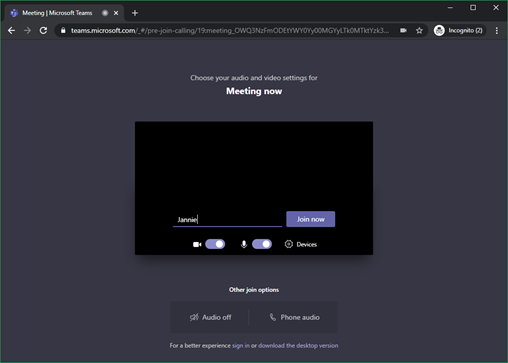The image size is (508, 363).
Task: Mute the microphone toggle switch
Action: 262,244
